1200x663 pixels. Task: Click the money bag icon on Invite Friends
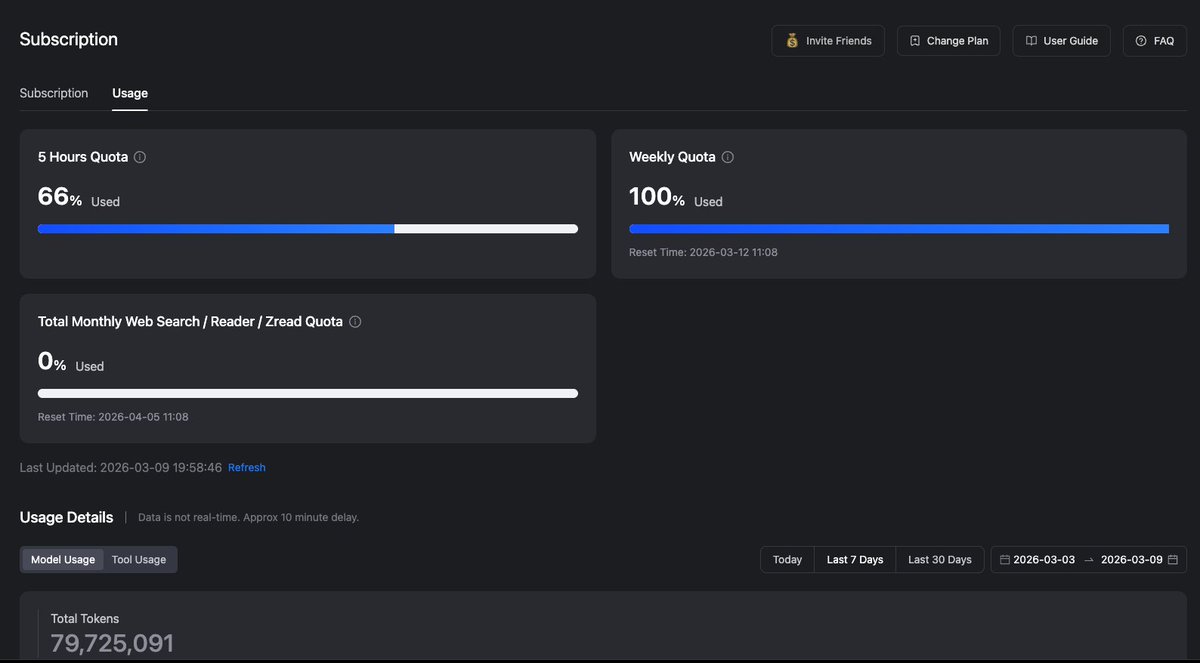point(792,41)
